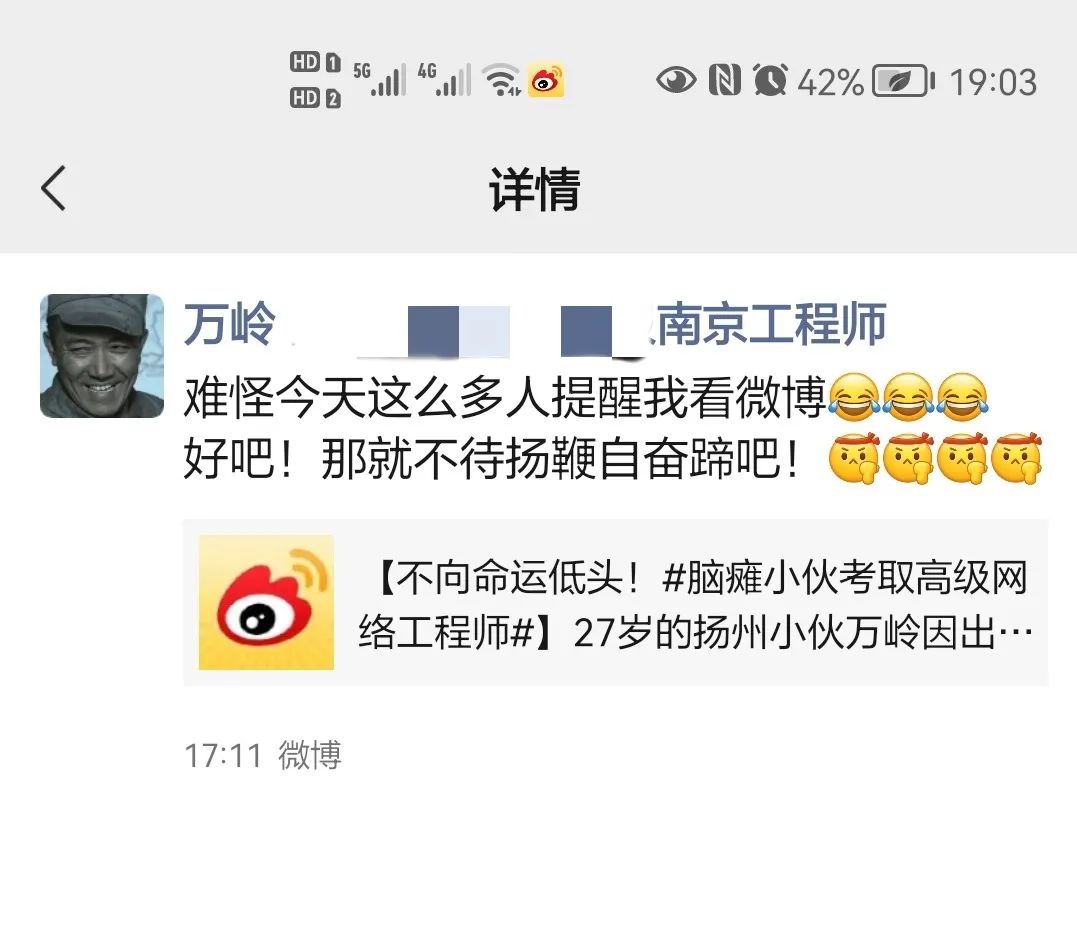
Task: Open the Weibo logo link thumbnail
Action: 267,602
